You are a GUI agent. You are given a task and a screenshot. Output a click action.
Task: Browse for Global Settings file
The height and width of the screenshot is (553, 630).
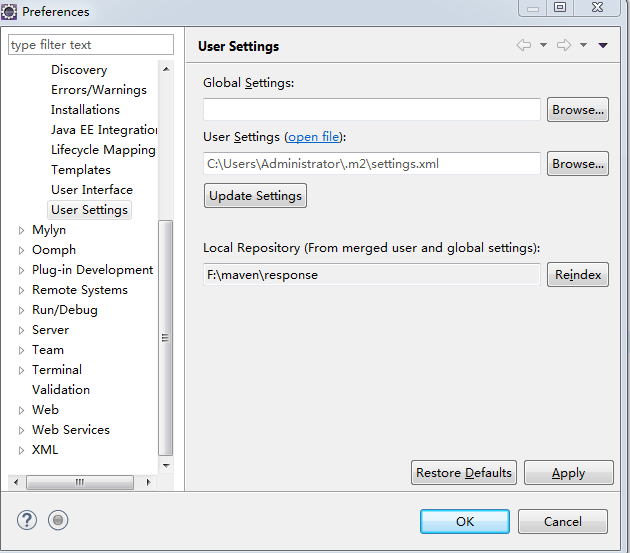pyautogui.click(x=578, y=110)
